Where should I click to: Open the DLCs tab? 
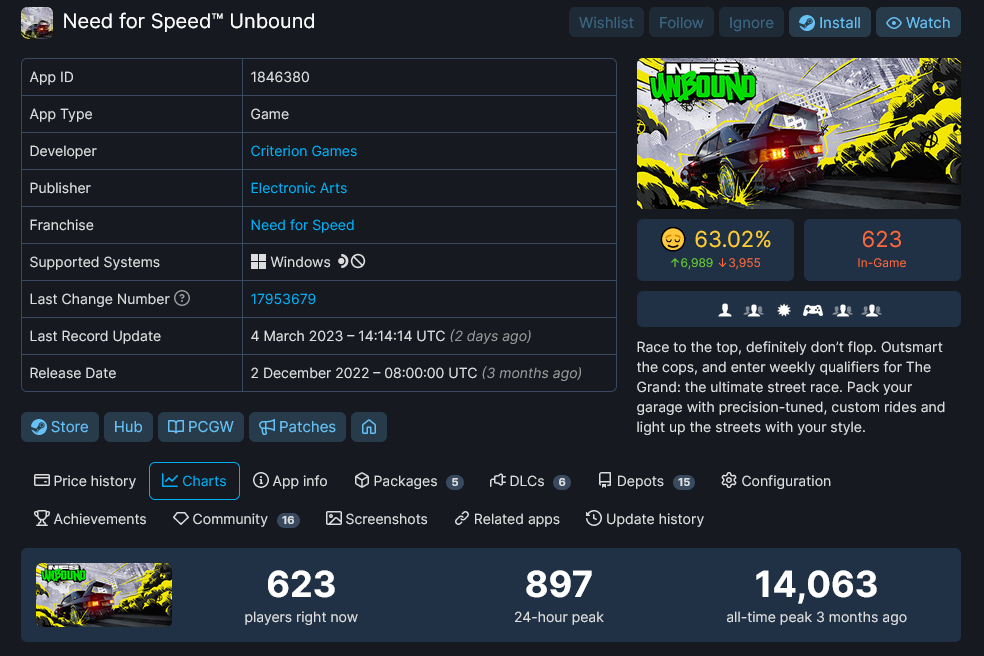point(530,481)
